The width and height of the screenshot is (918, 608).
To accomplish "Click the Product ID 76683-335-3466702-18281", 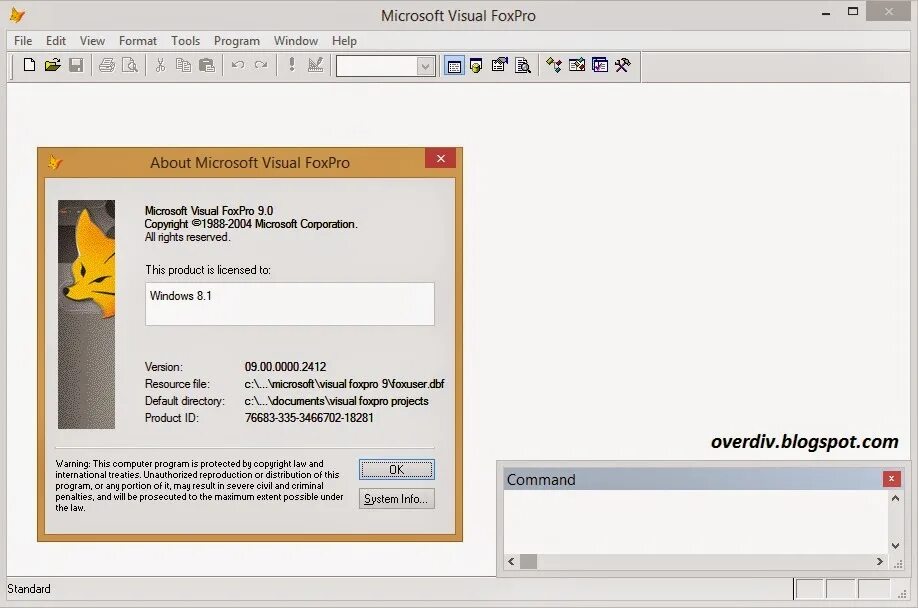I will click(309, 418).
